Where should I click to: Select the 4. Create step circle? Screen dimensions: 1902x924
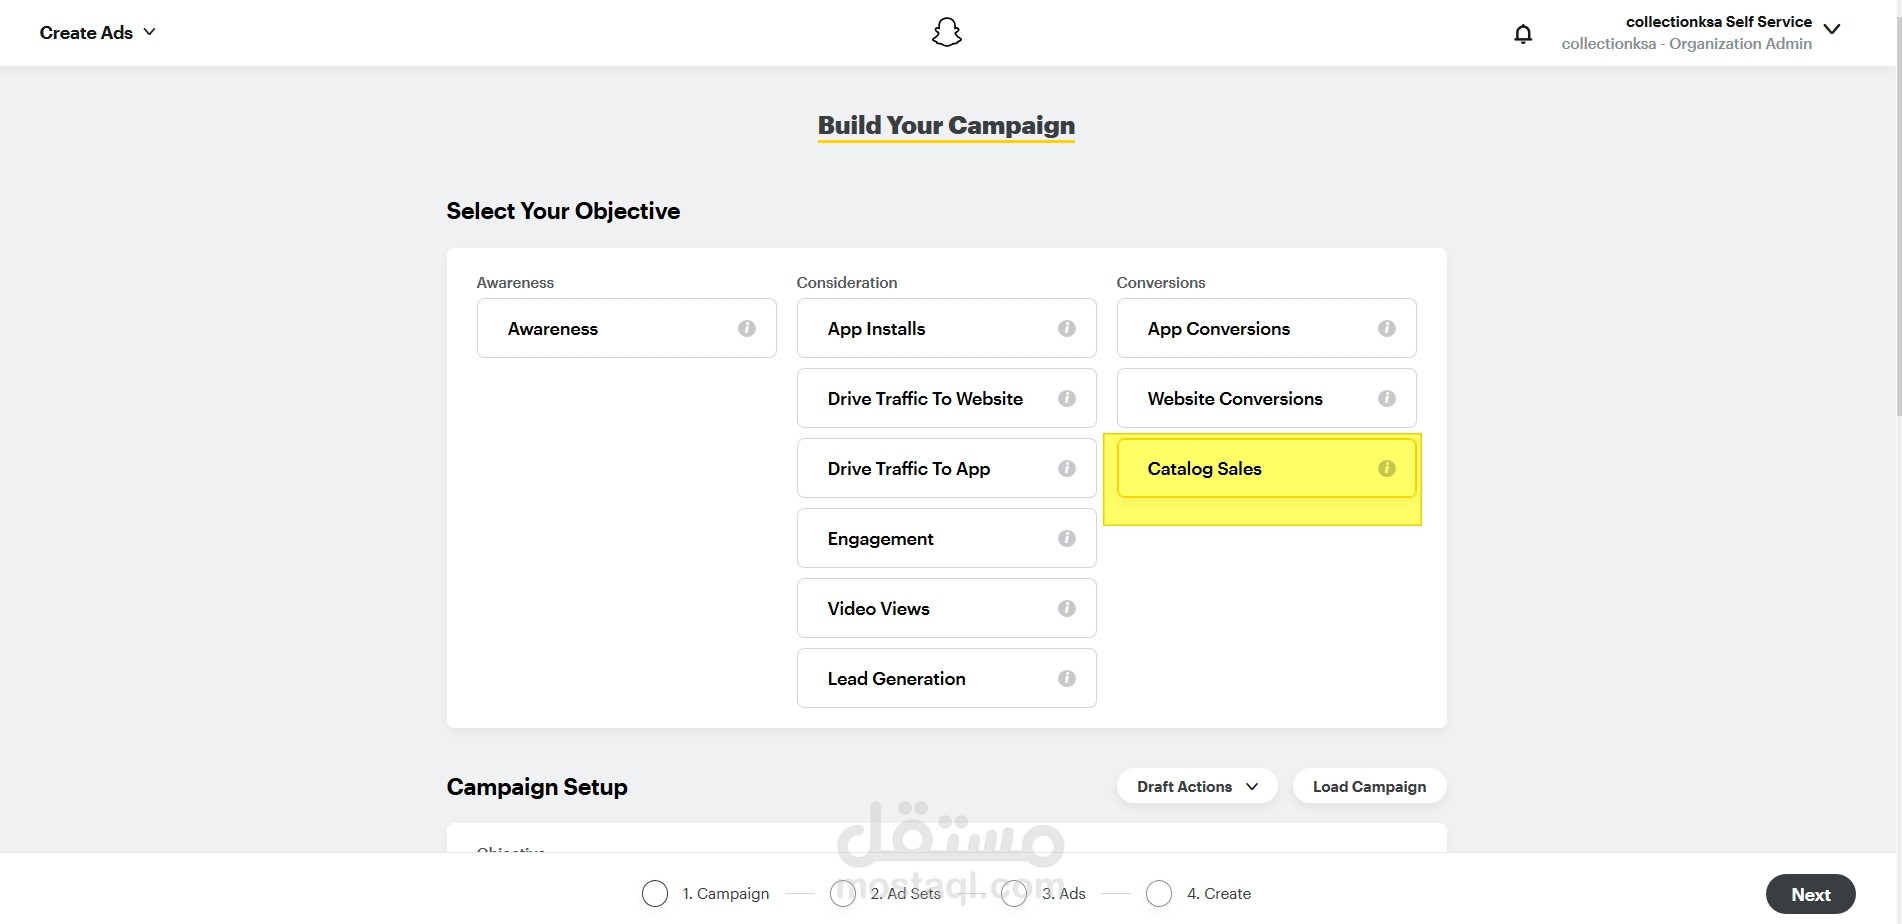(x=1159, y=893)
